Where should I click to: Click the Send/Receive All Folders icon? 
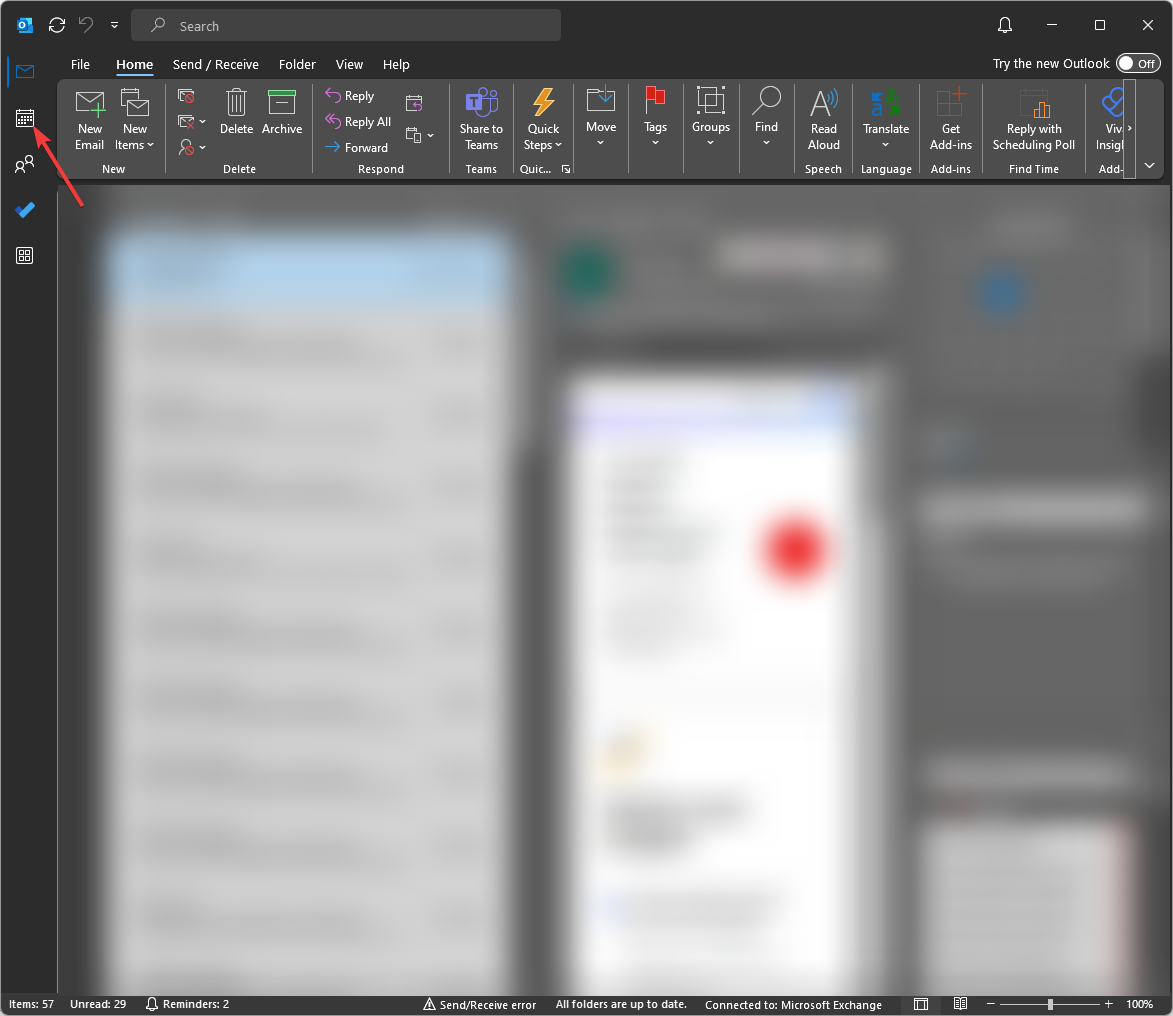click(57, 25)
